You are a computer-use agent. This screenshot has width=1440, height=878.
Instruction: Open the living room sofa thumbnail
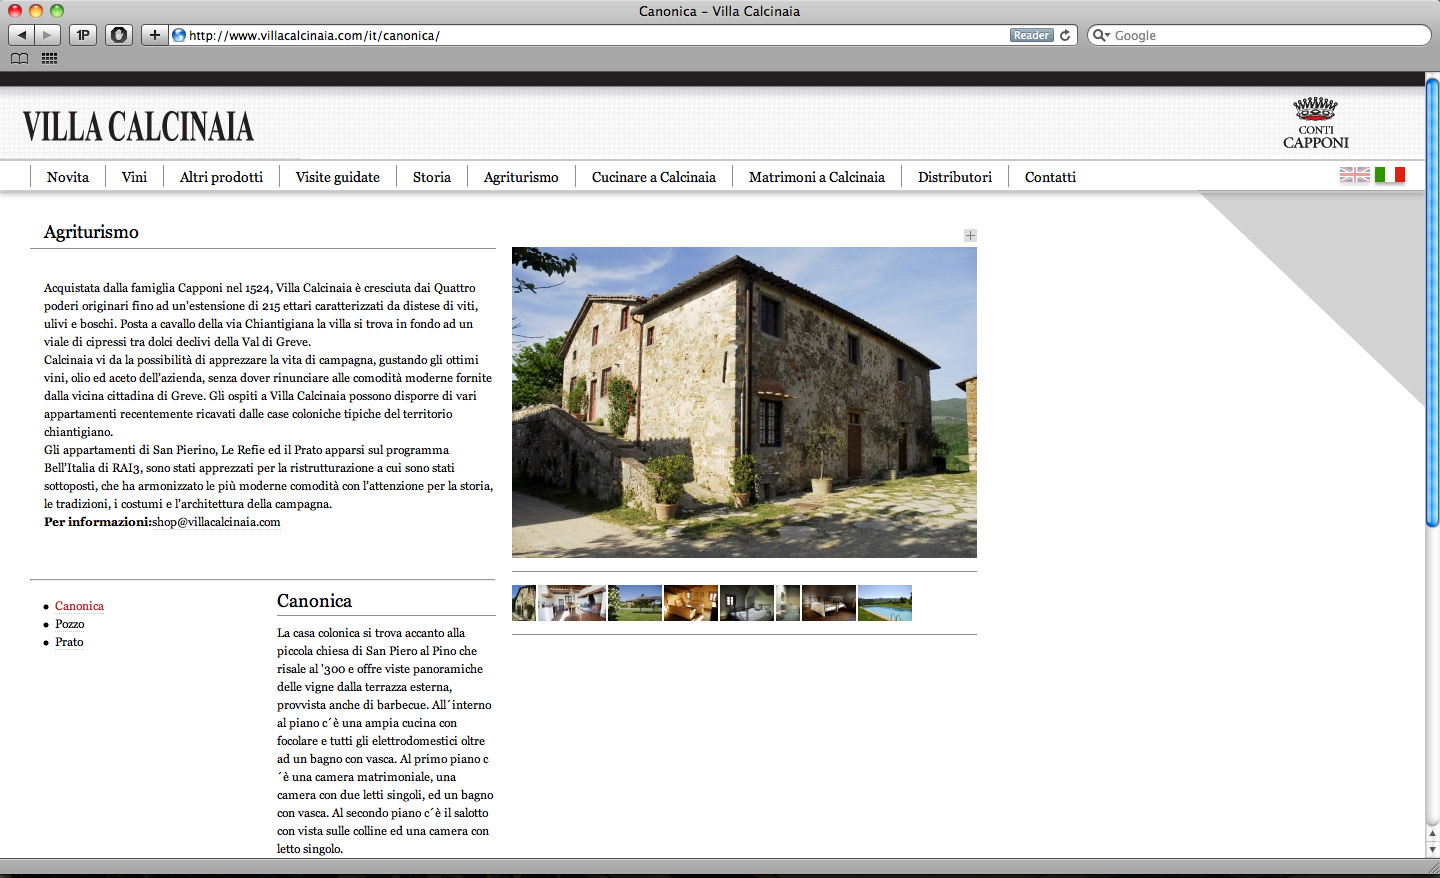tap(691, 603)
